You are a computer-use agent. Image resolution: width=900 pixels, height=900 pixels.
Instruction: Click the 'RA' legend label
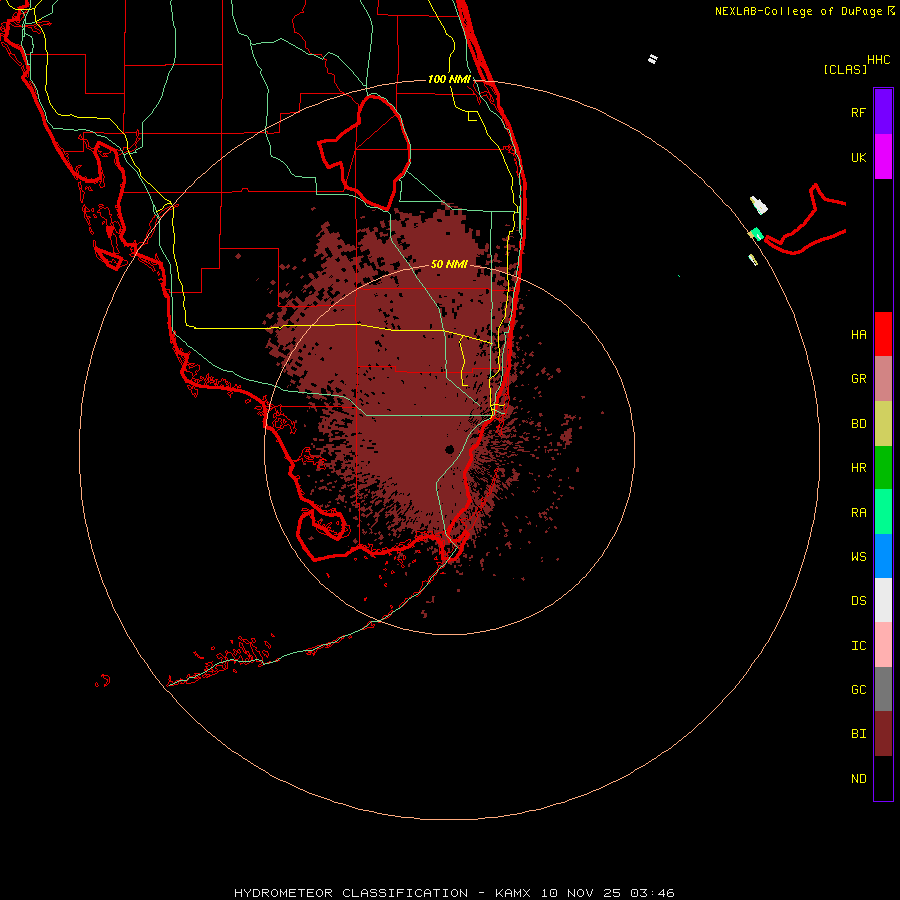coord(858,513)
